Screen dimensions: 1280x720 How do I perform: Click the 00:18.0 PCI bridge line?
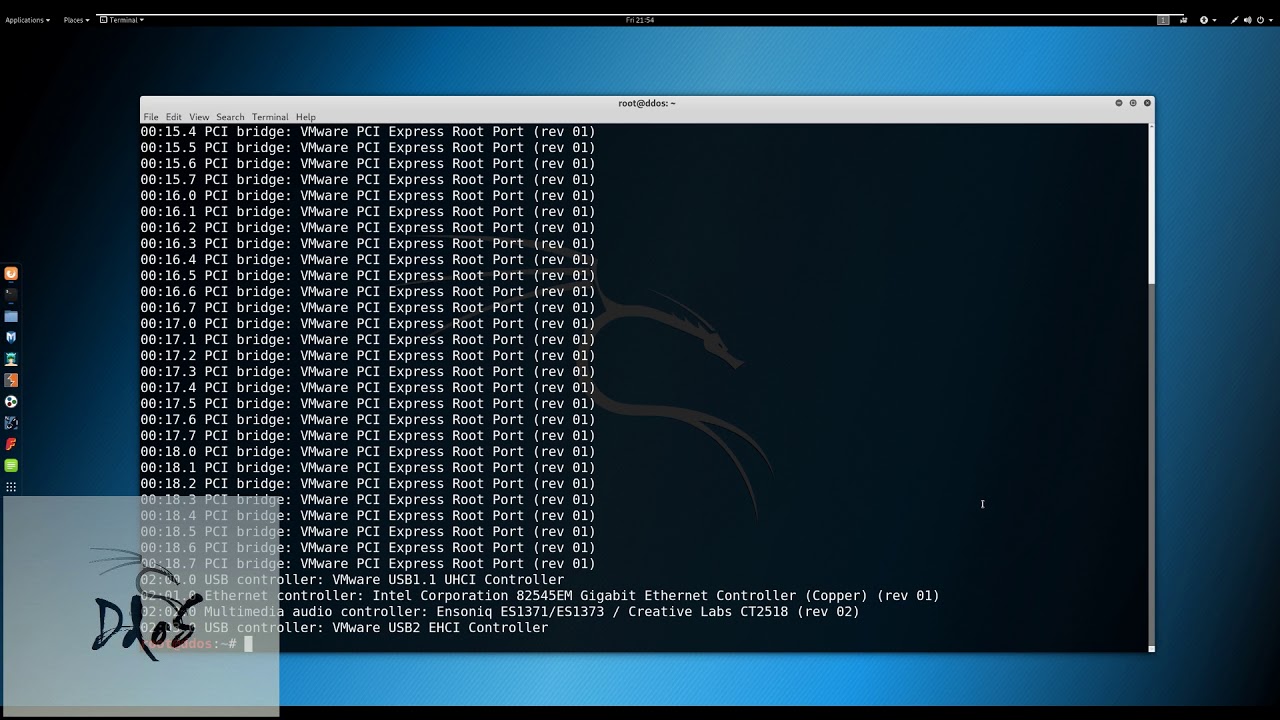coord(368,452)
